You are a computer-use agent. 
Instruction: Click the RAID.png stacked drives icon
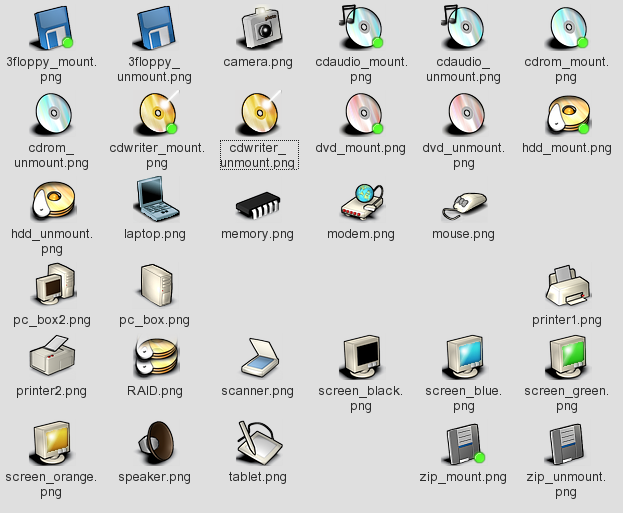pos(155,356)
